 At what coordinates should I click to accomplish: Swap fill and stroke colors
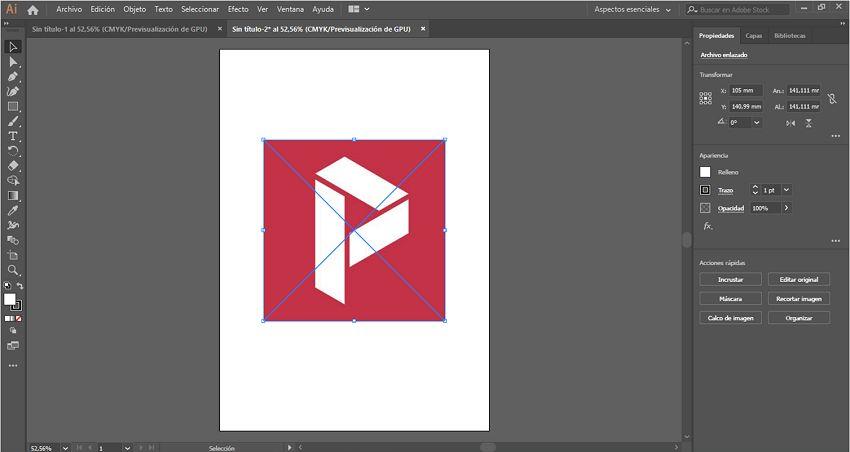[20, 285]
